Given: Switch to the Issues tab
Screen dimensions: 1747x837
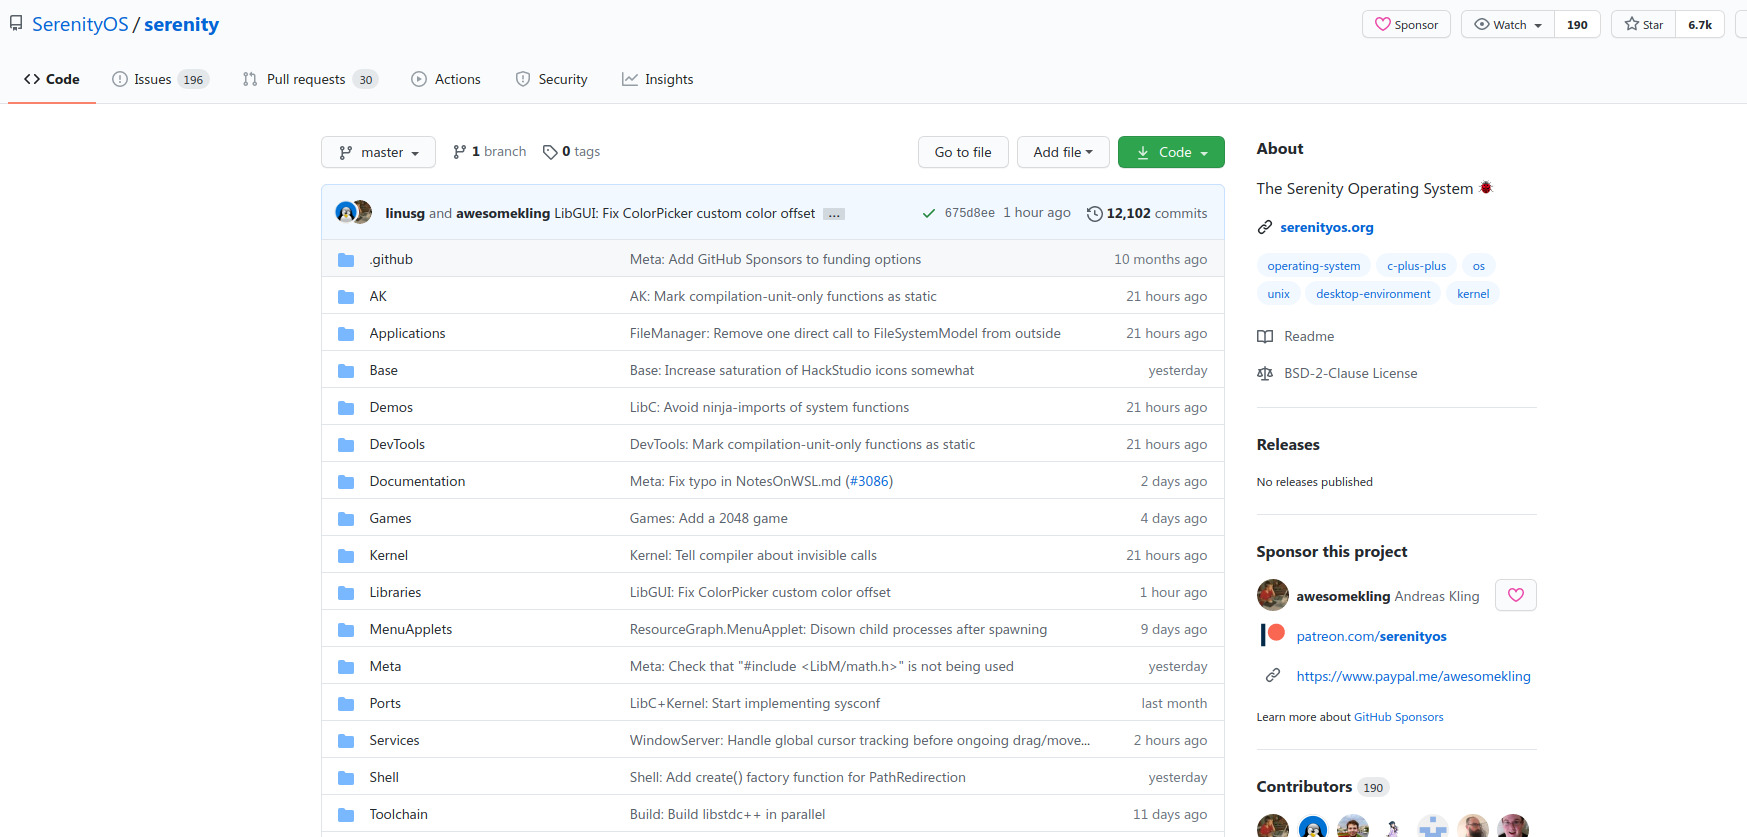Looking at the screenshot, I should click(152, 79).
